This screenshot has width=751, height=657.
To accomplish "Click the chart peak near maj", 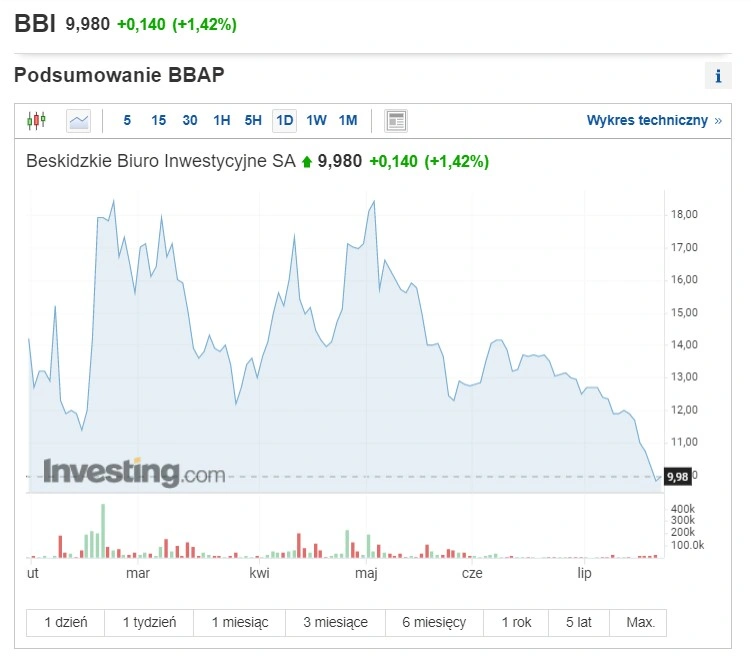I will (x=374, y=202).
